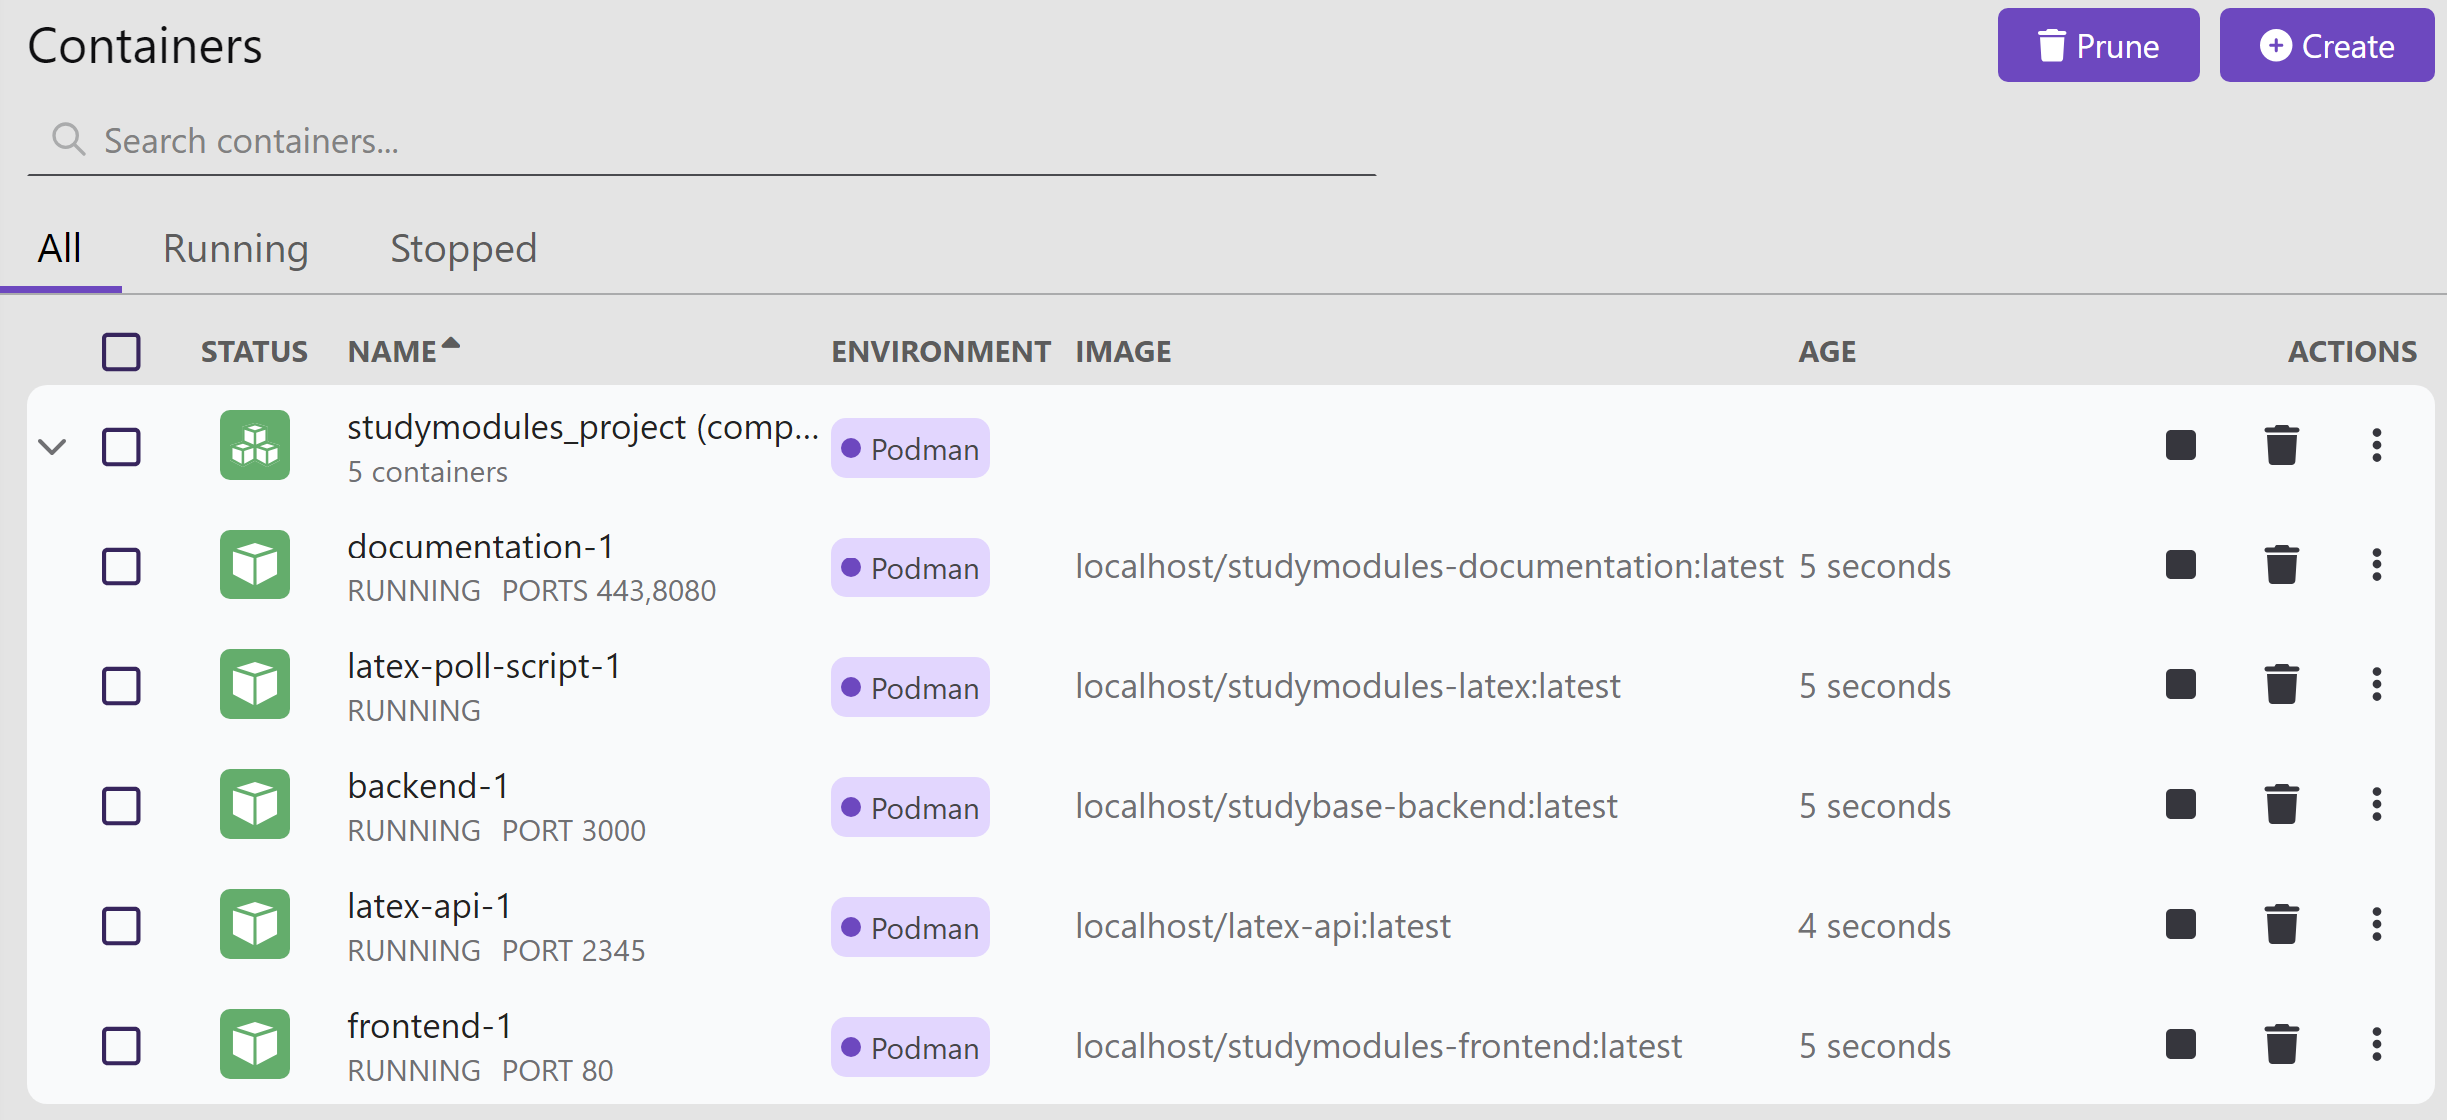Image resolution: width=2447 pixels, height=1120 pixels.
Task: Click the Create container button
Action: click(2326, 46)
